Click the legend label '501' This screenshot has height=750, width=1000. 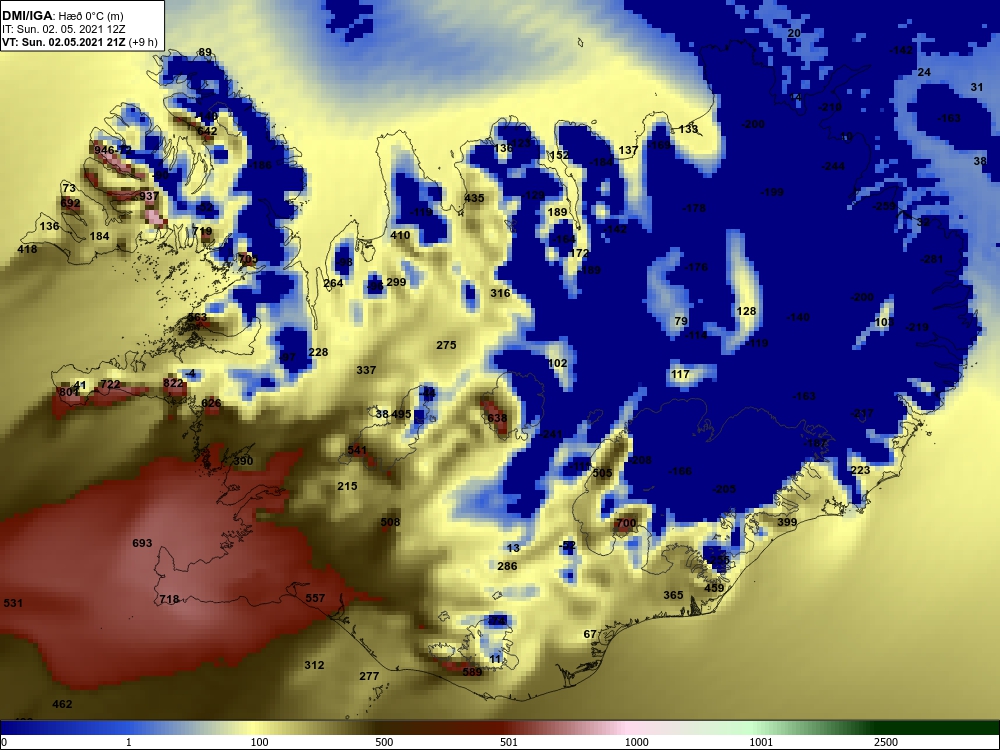coord(508,742)
